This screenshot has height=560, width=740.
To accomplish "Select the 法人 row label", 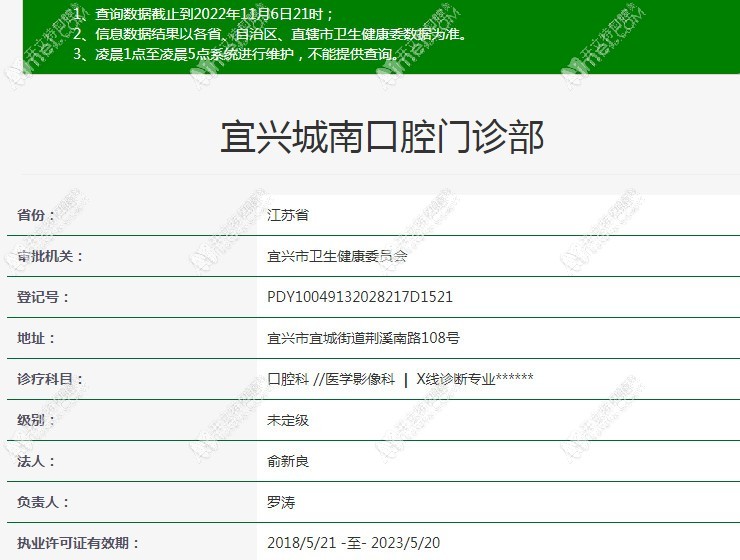I will click(38, 462).
